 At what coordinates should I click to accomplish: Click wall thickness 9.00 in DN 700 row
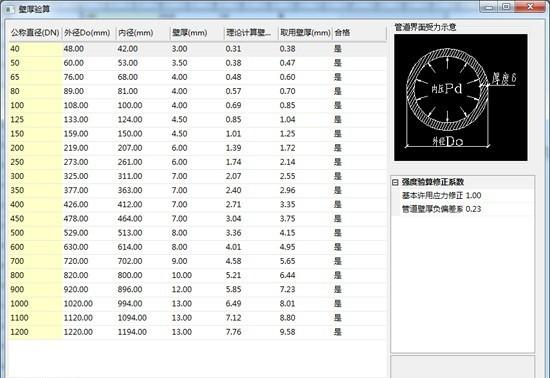pos(179,261)
